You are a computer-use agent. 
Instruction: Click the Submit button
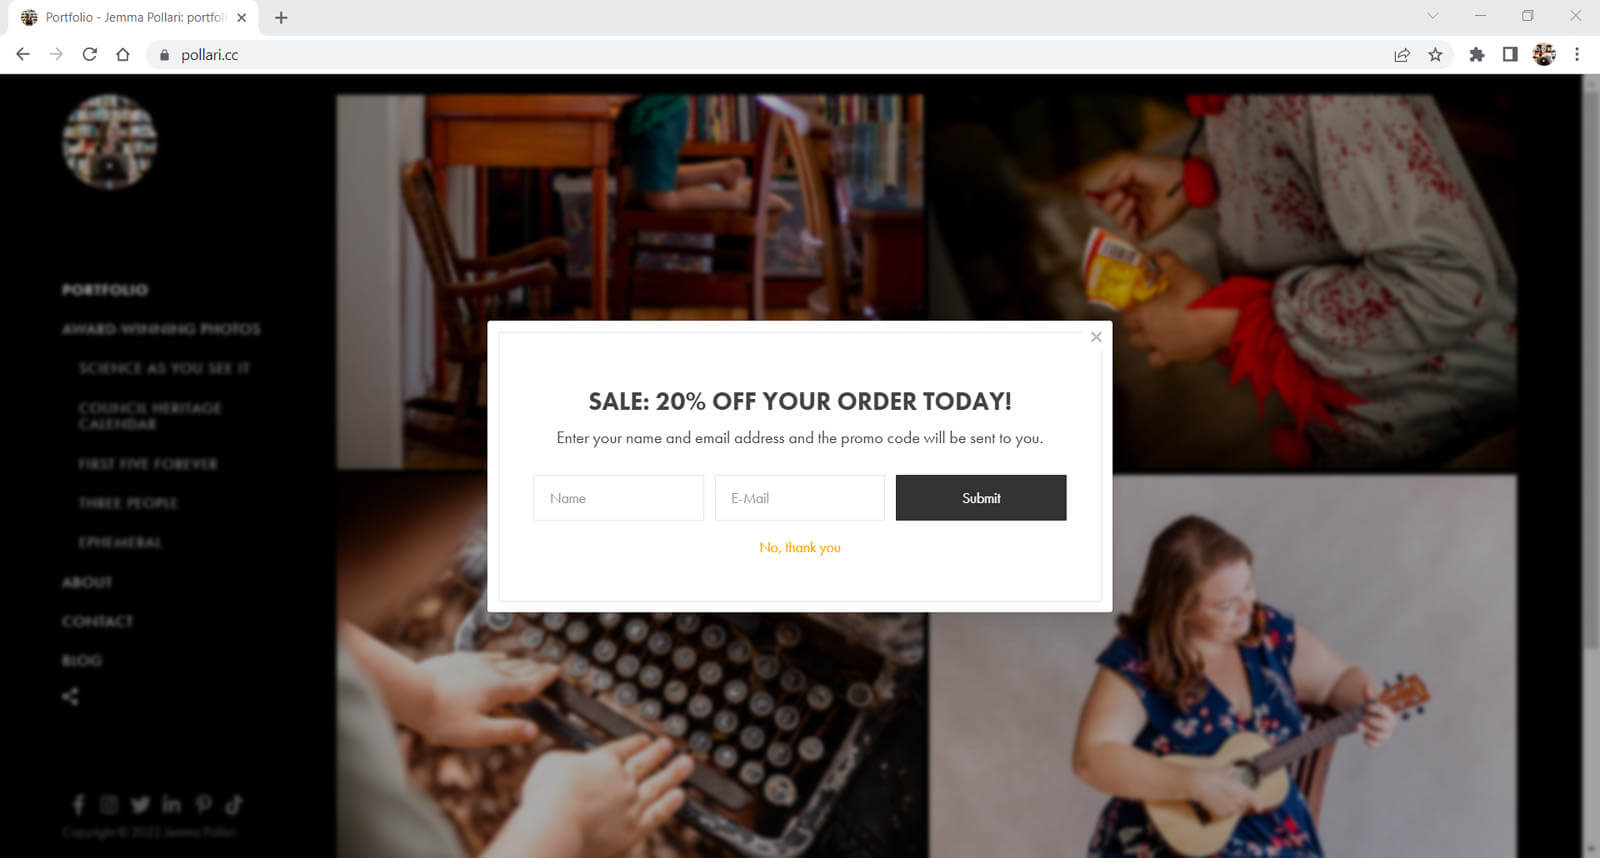(x=981, y=498)
